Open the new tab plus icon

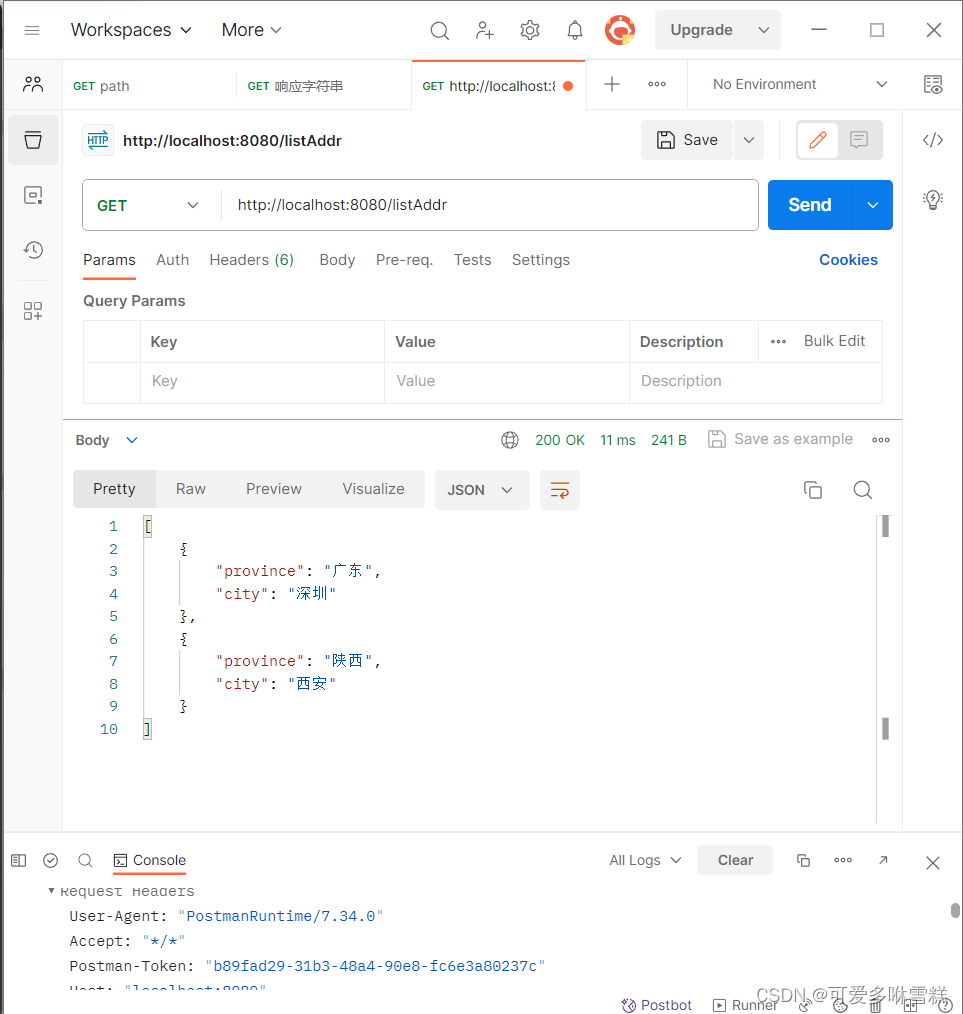[x=612, y=84]
